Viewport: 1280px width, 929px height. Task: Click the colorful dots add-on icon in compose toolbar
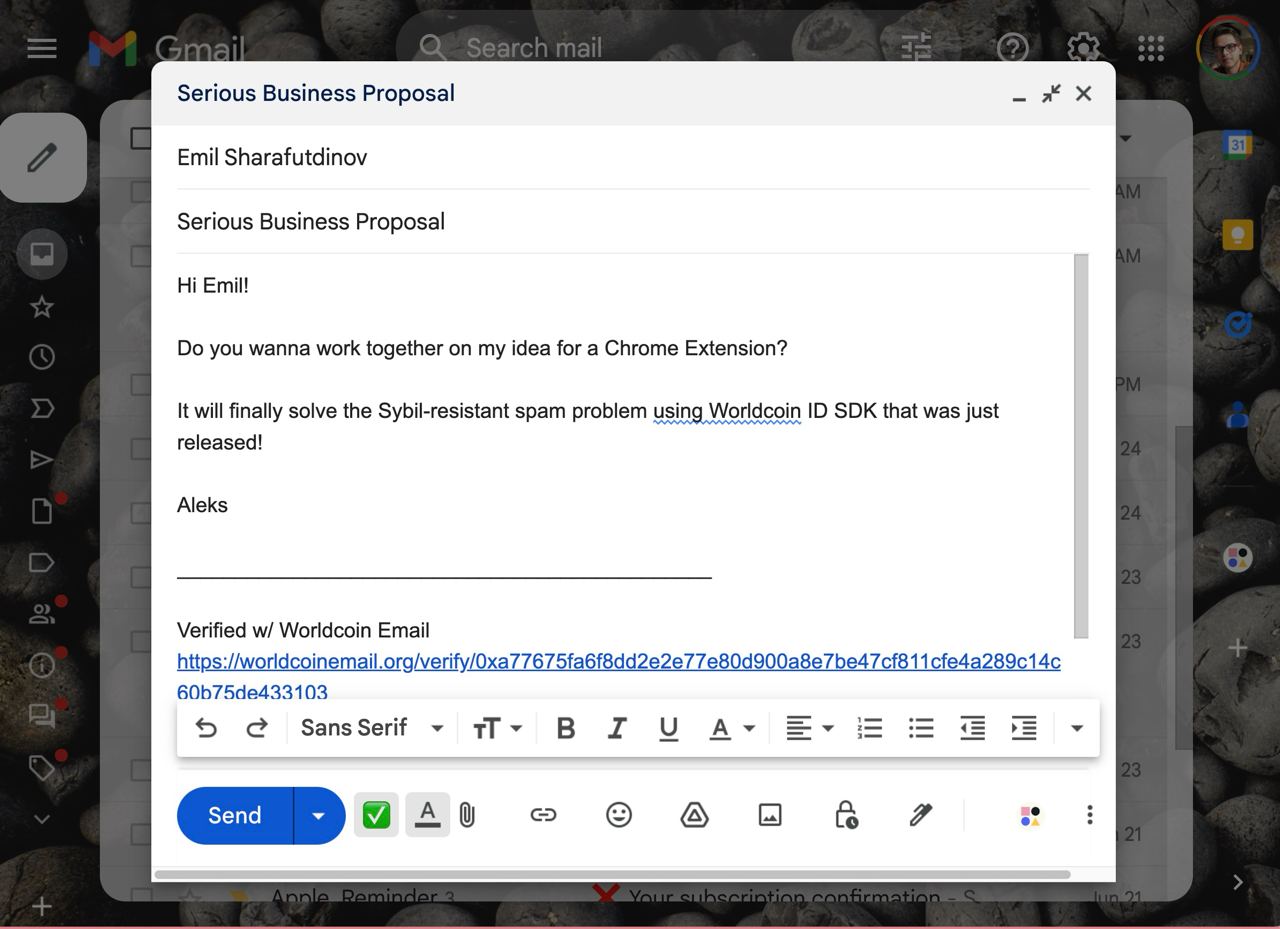(x=1030, y=816)
